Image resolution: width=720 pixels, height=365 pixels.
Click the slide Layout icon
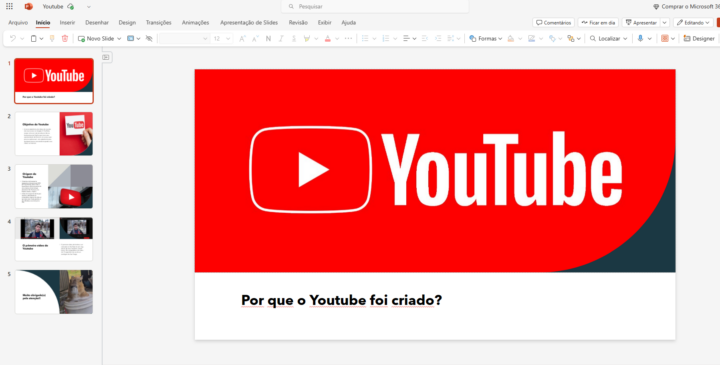point(131,39)
